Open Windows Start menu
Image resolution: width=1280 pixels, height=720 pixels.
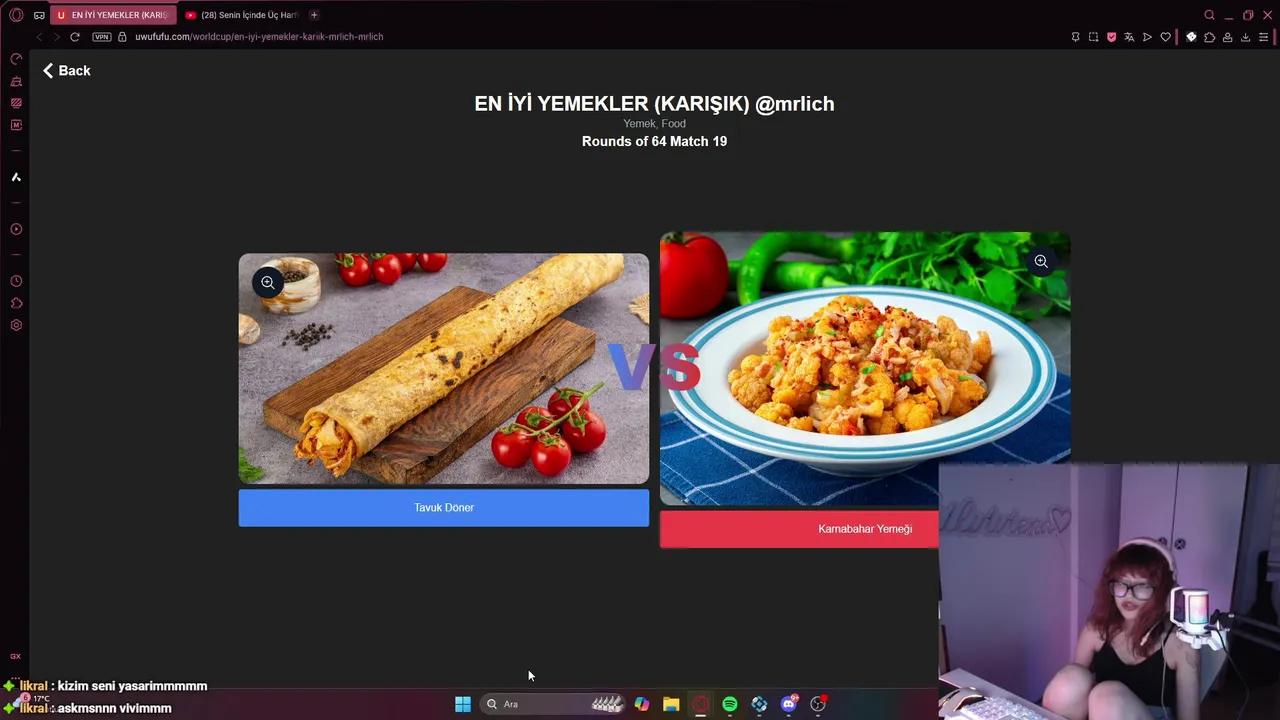point(463,704)
